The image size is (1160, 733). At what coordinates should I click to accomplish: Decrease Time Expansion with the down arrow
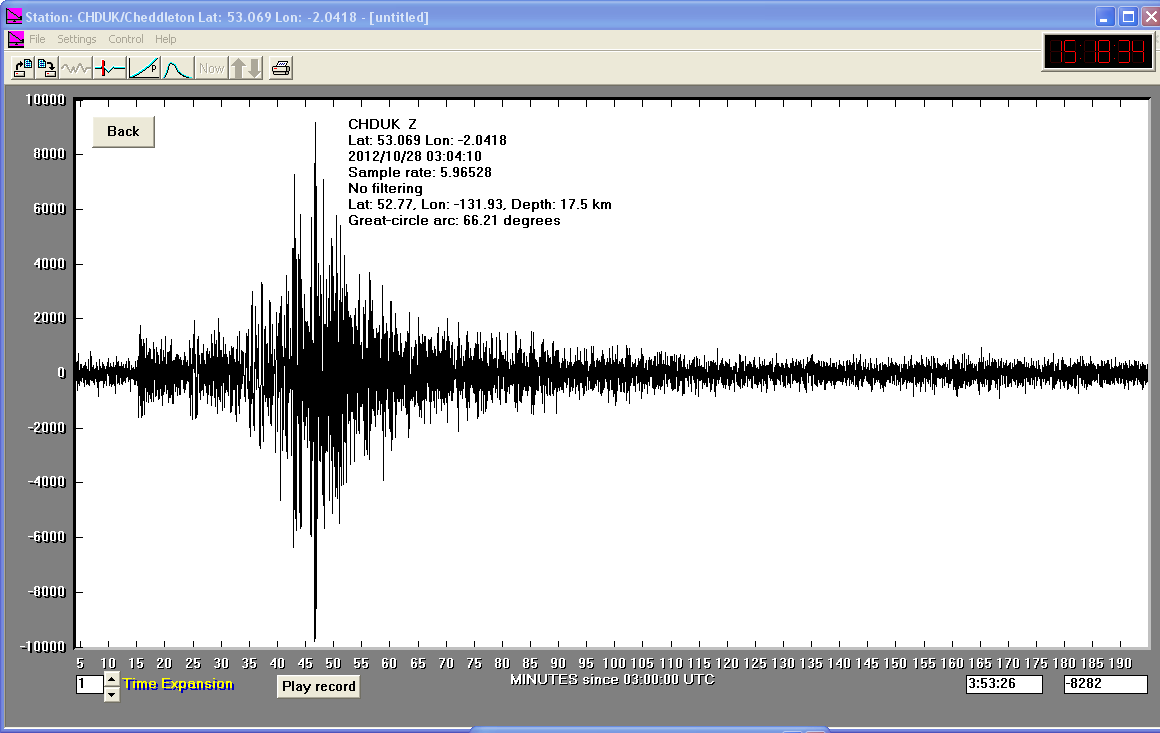point(111,694)
